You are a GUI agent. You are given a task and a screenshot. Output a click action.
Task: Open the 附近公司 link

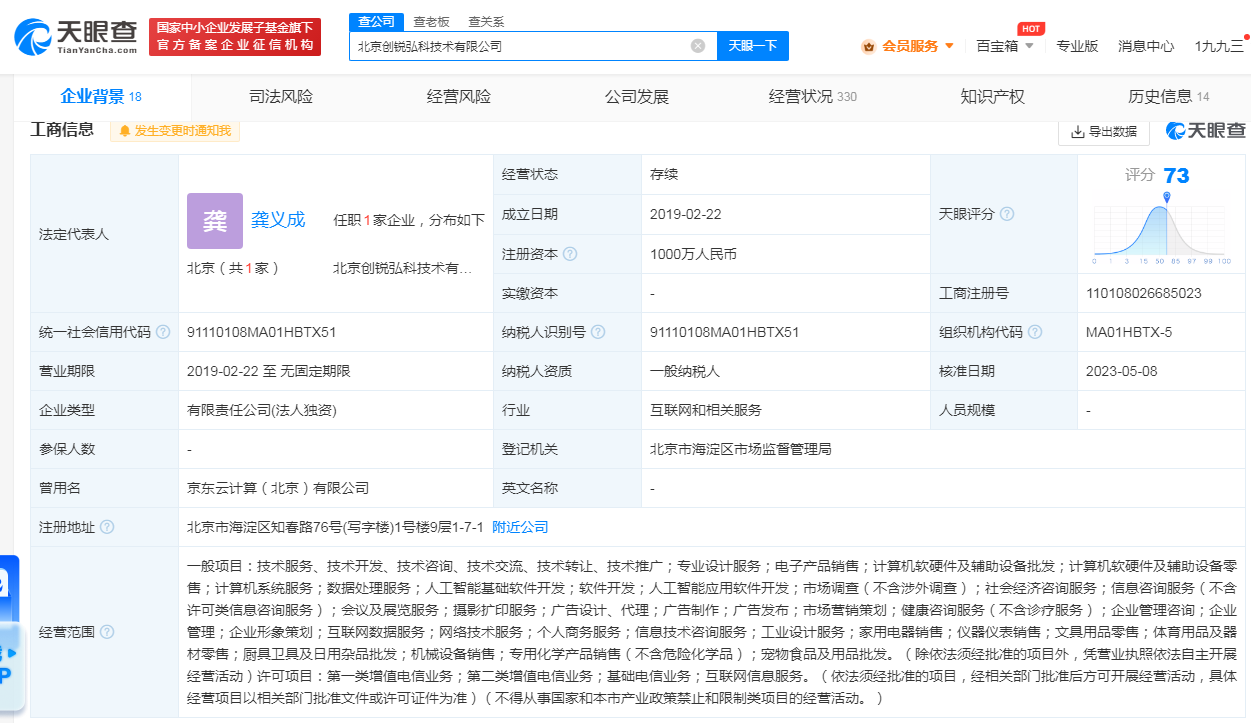point(520,527)
